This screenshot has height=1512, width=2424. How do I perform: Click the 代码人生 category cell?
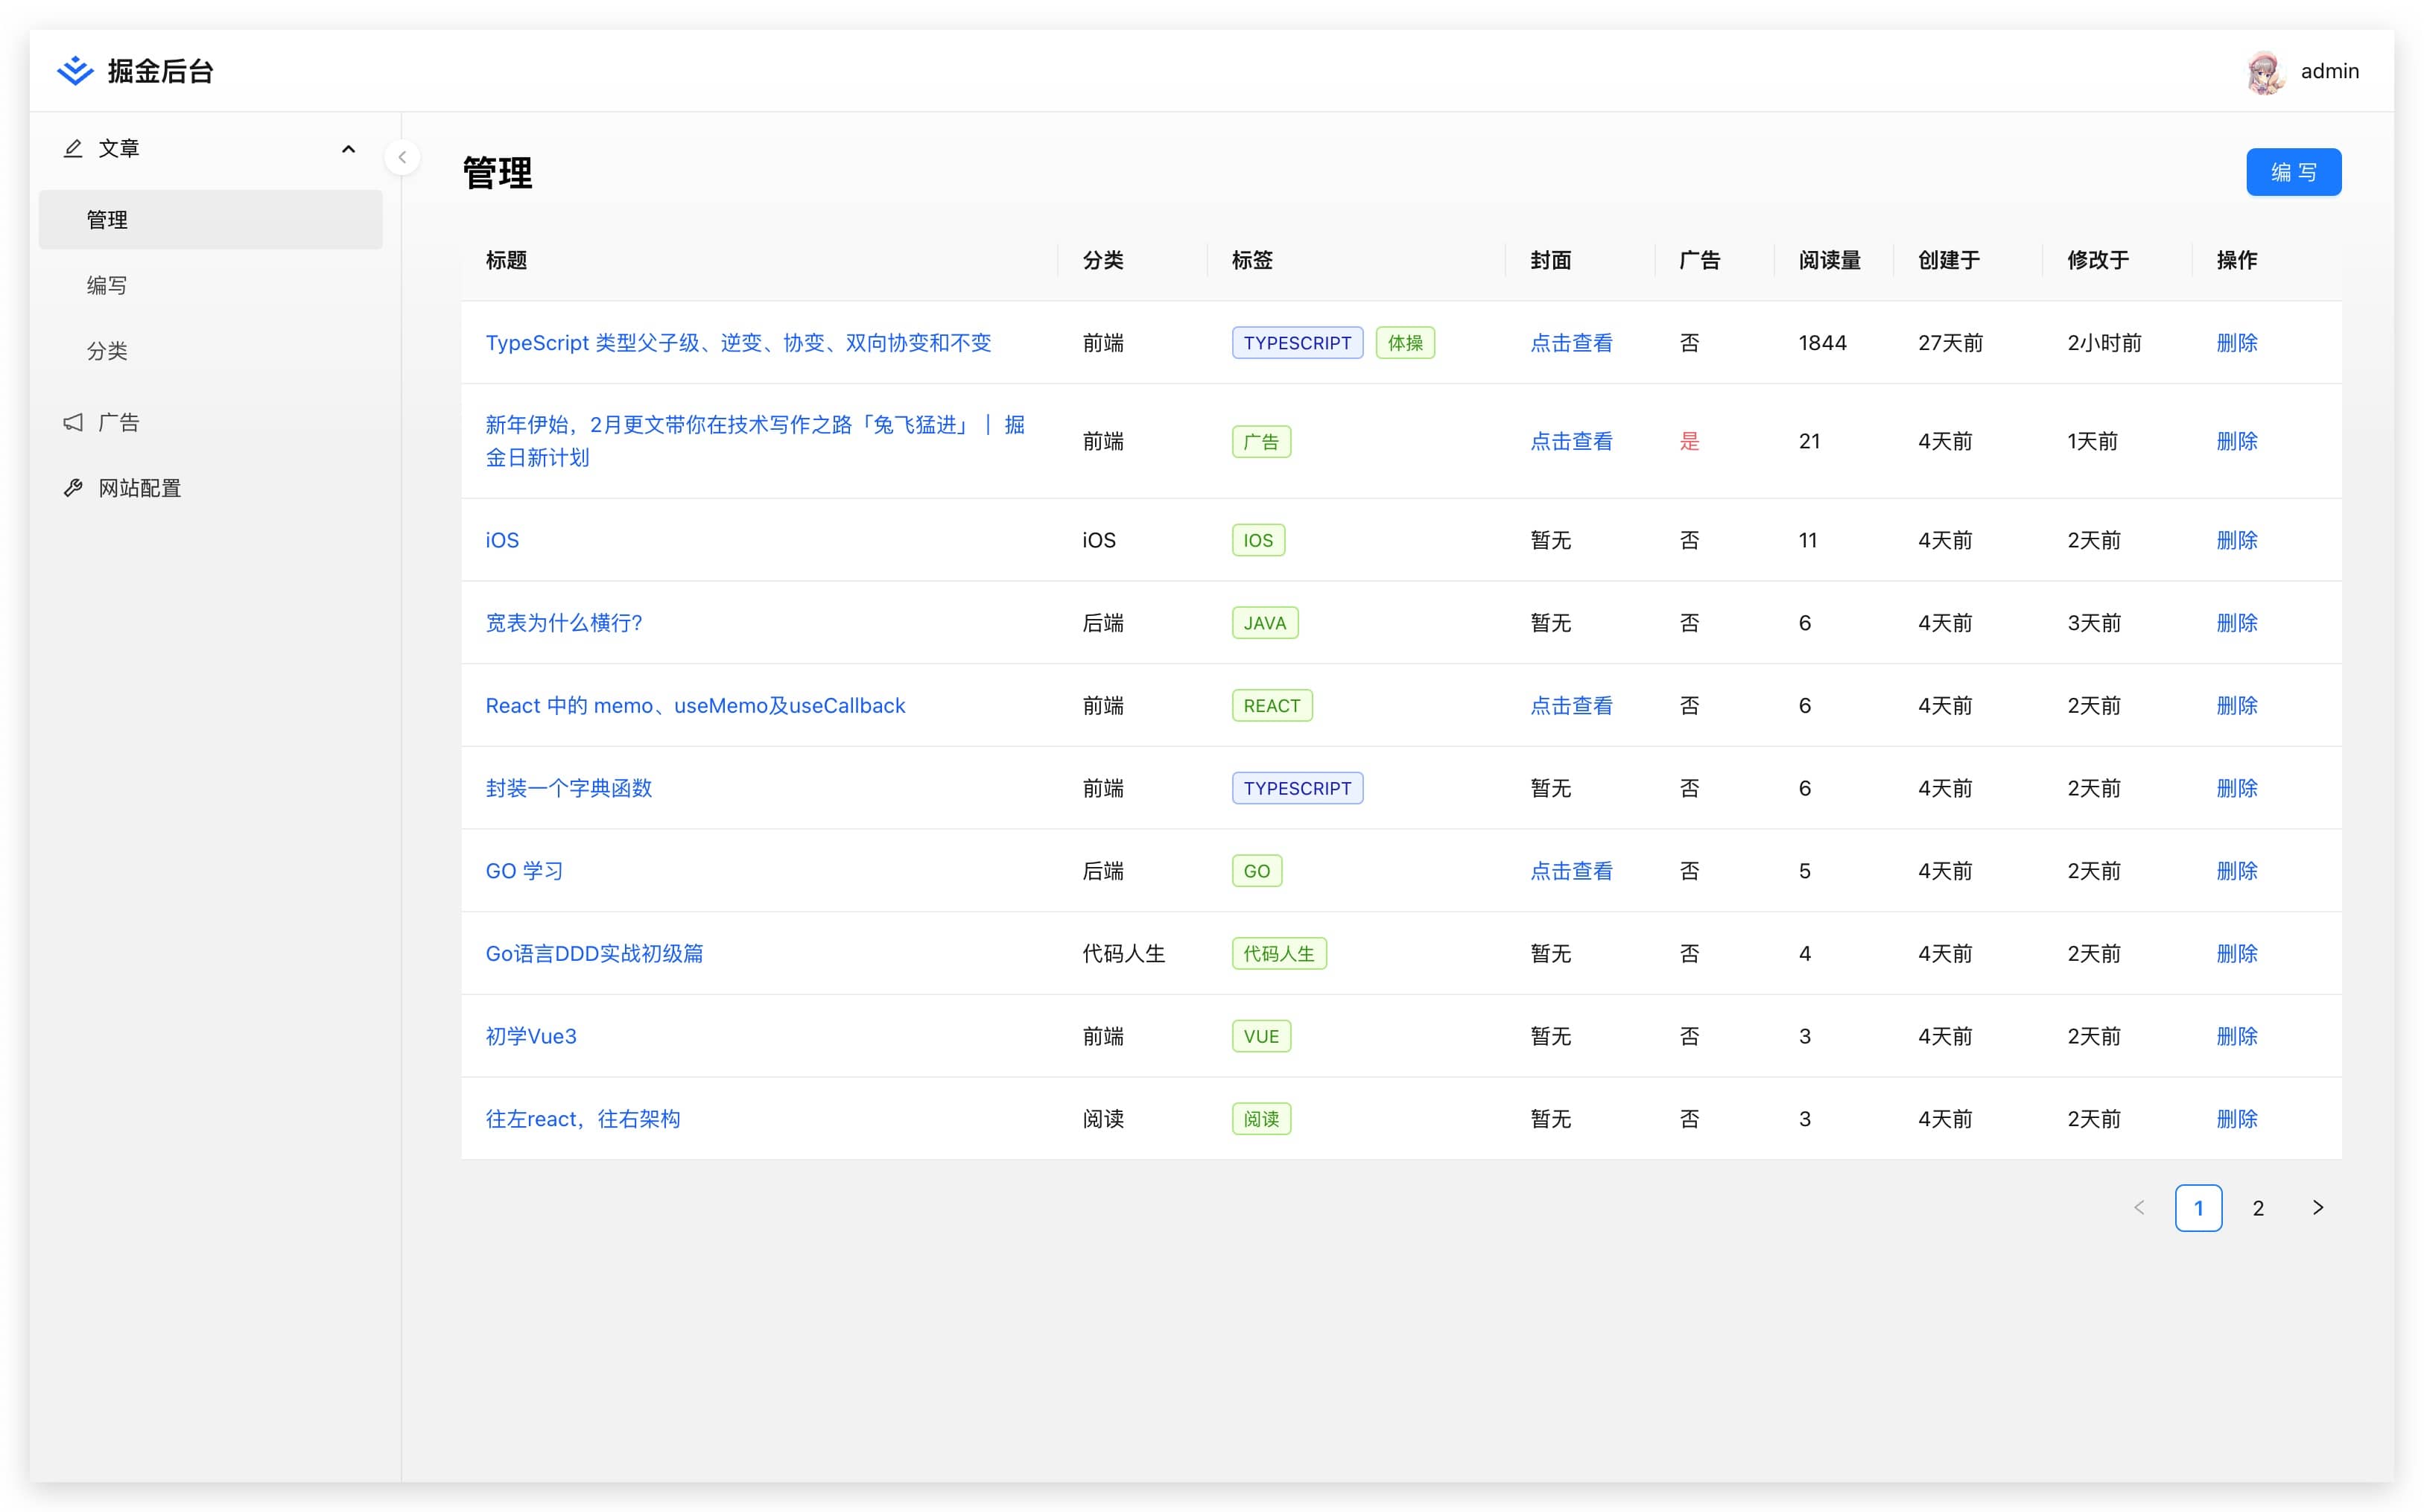click(x=1124, y=954)
